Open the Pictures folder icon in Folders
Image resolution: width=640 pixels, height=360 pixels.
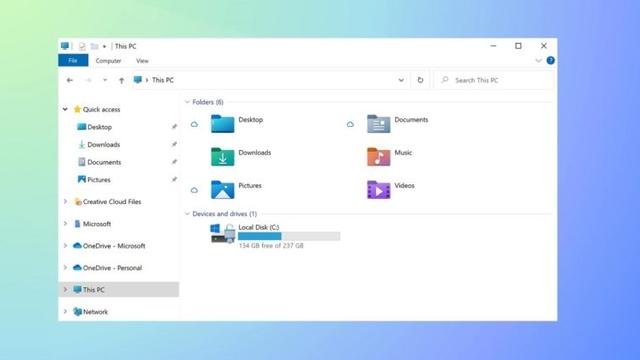click(222, 190)
